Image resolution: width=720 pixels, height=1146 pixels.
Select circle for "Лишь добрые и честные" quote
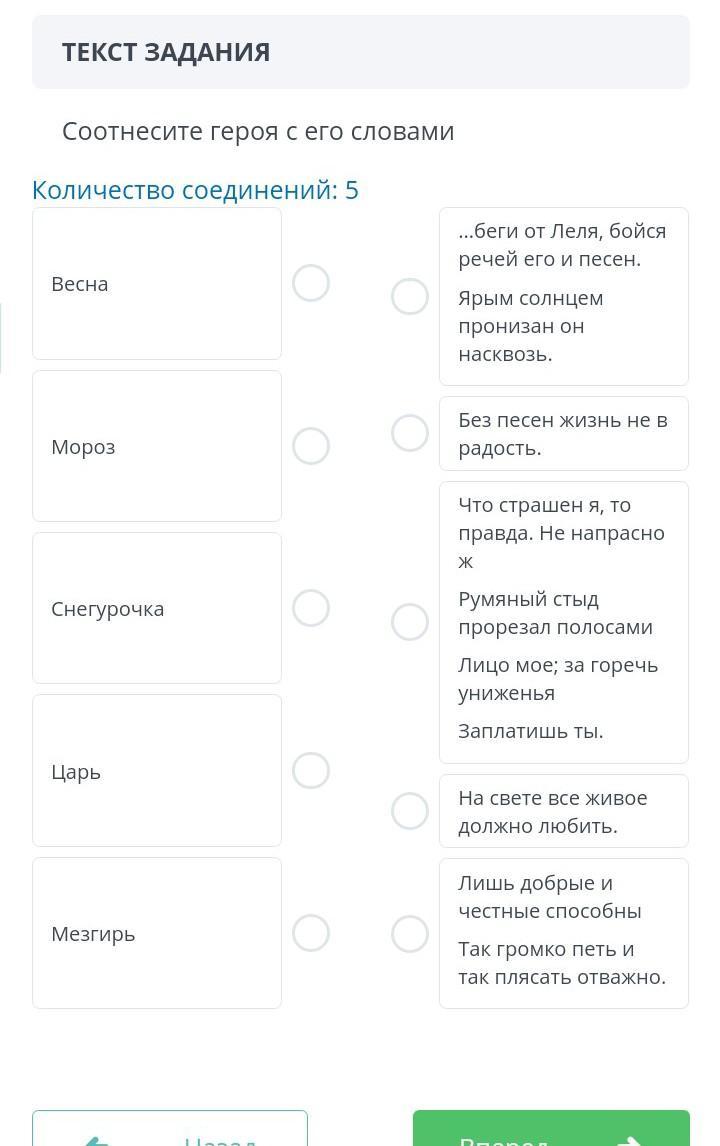[x=410, y=934]
